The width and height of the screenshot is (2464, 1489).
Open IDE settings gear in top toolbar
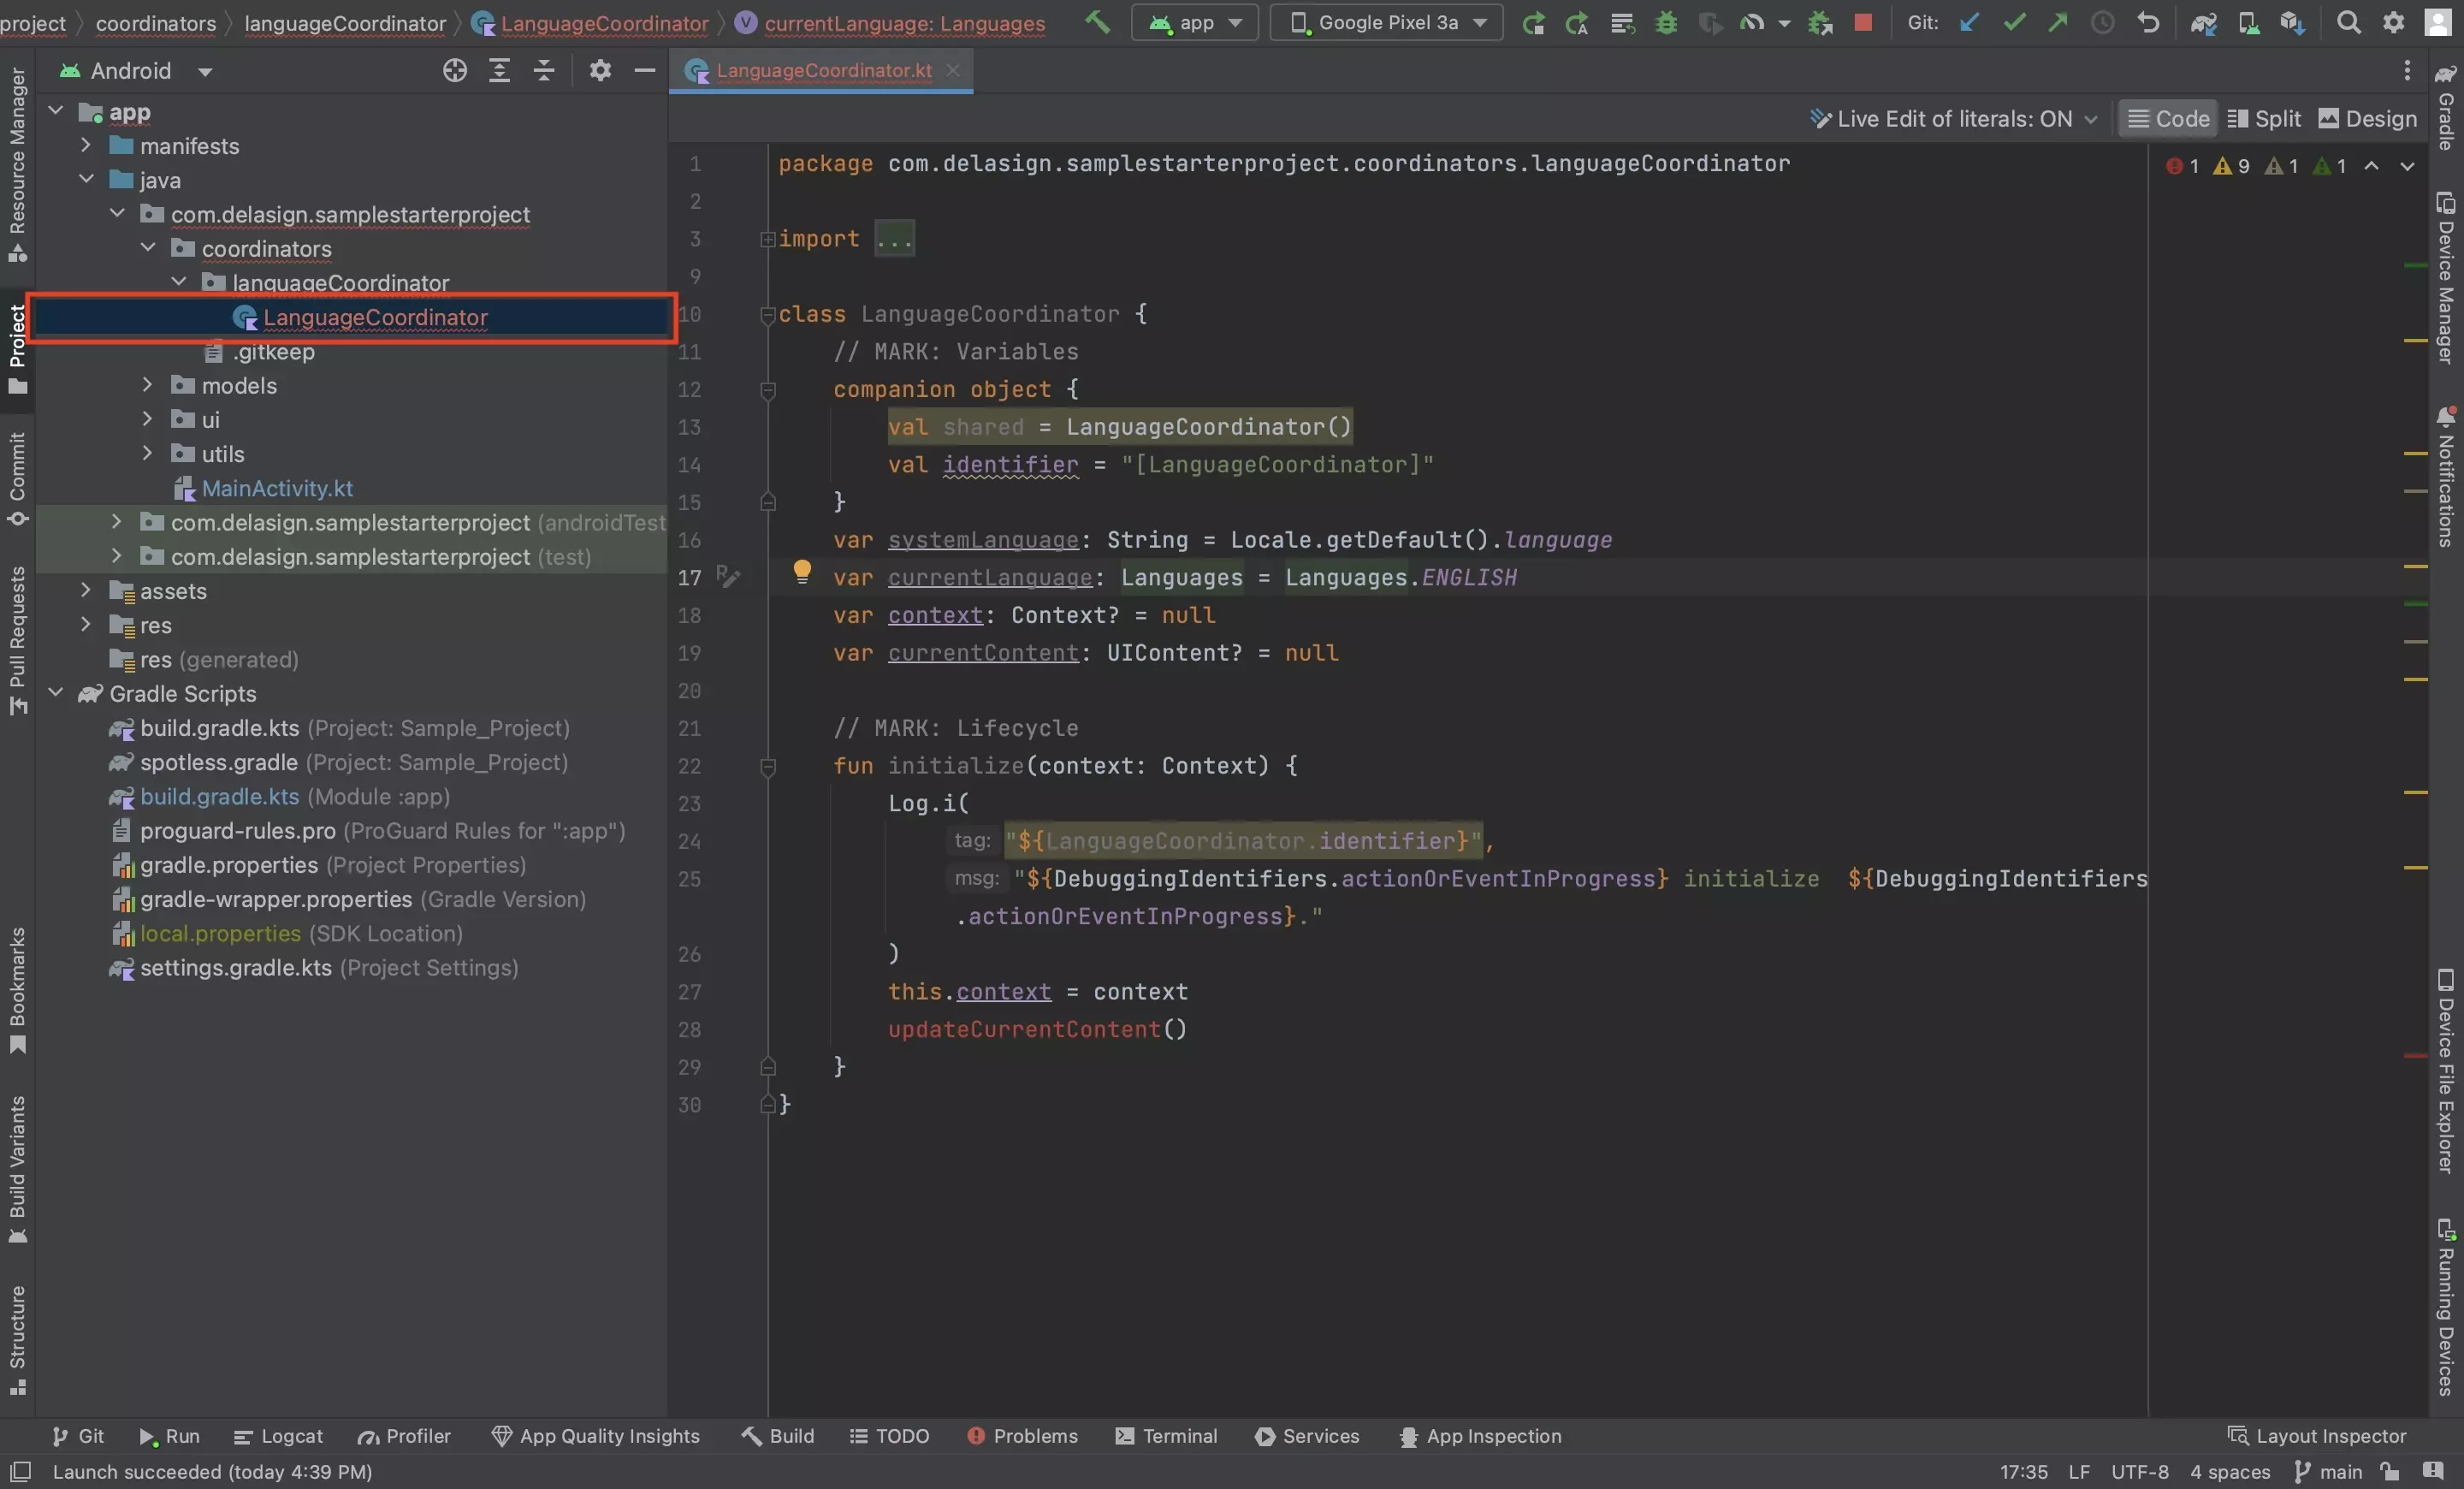point(2394,22)
